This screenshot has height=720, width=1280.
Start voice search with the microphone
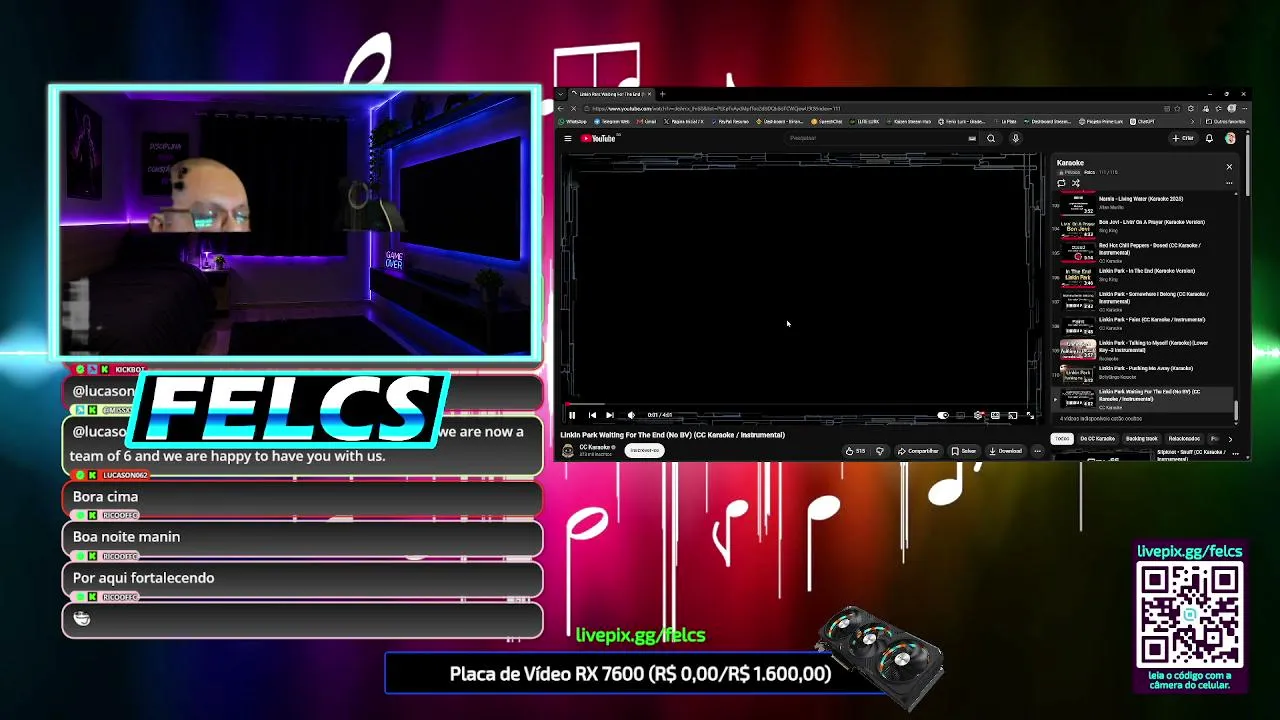pyautogui.click(x=1015, y=138)
